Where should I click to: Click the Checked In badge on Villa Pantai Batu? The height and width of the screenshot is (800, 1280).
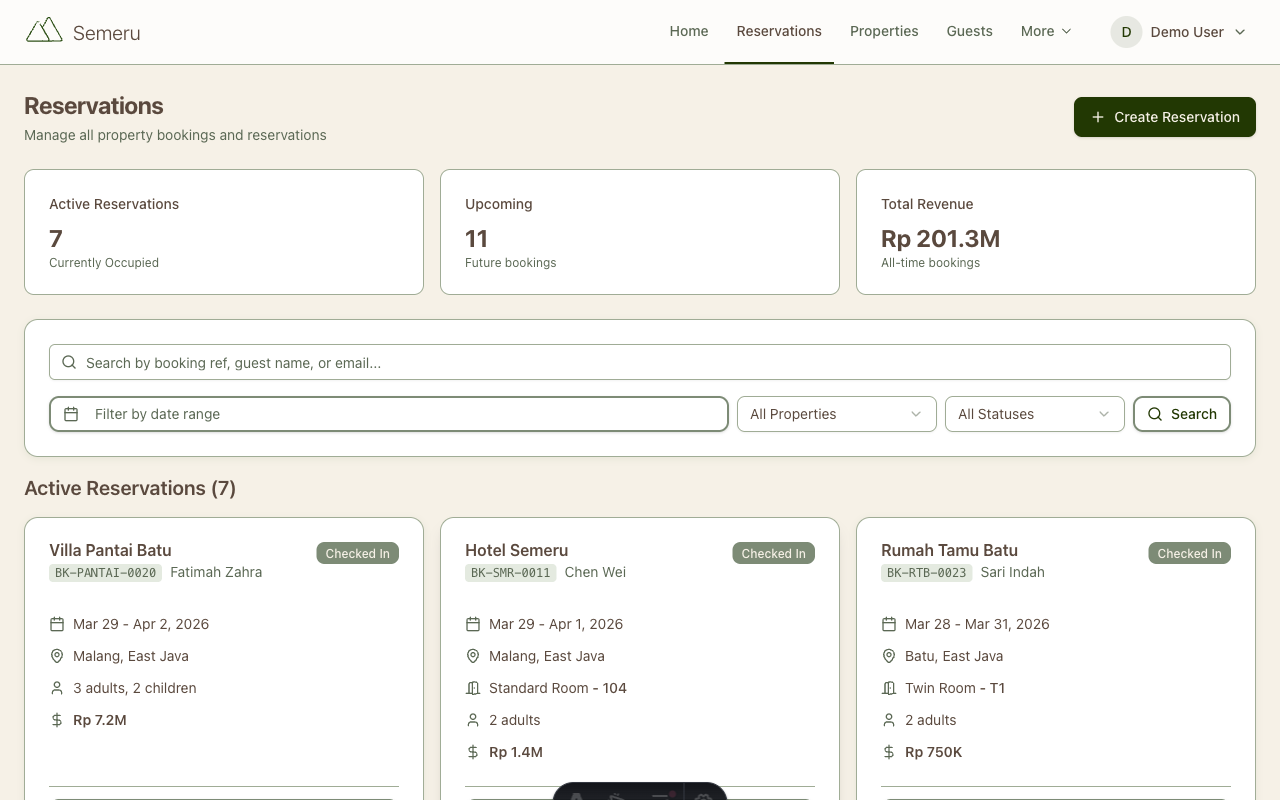pos(358,553)
